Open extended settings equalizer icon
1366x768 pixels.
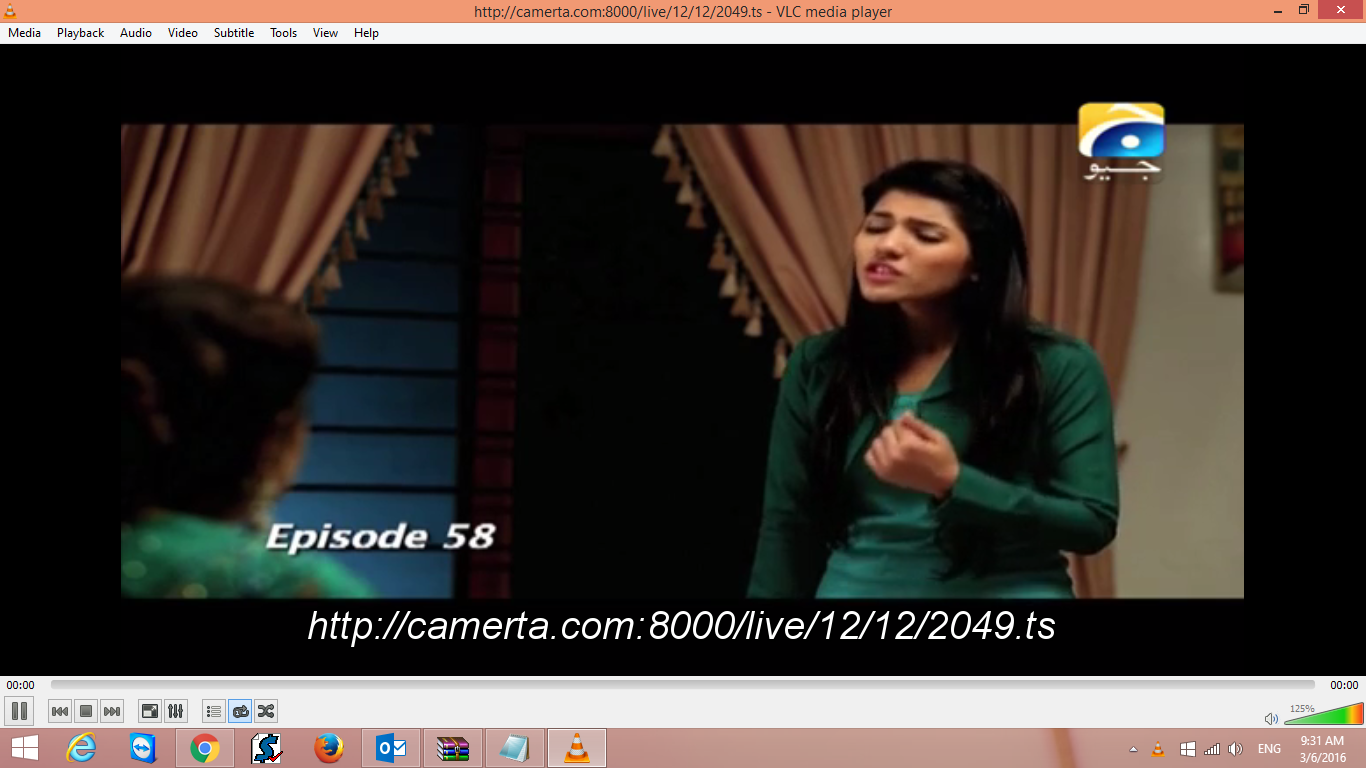pos(176,711)
